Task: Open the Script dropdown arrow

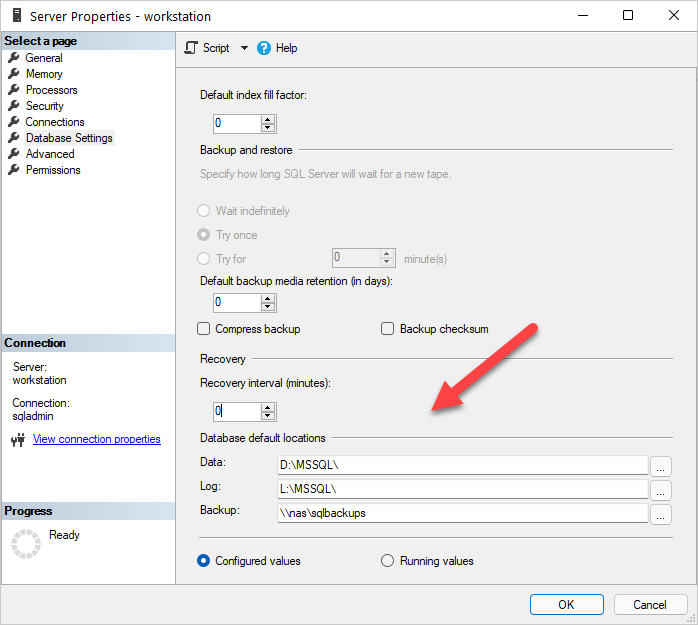Action: (244, 48)
